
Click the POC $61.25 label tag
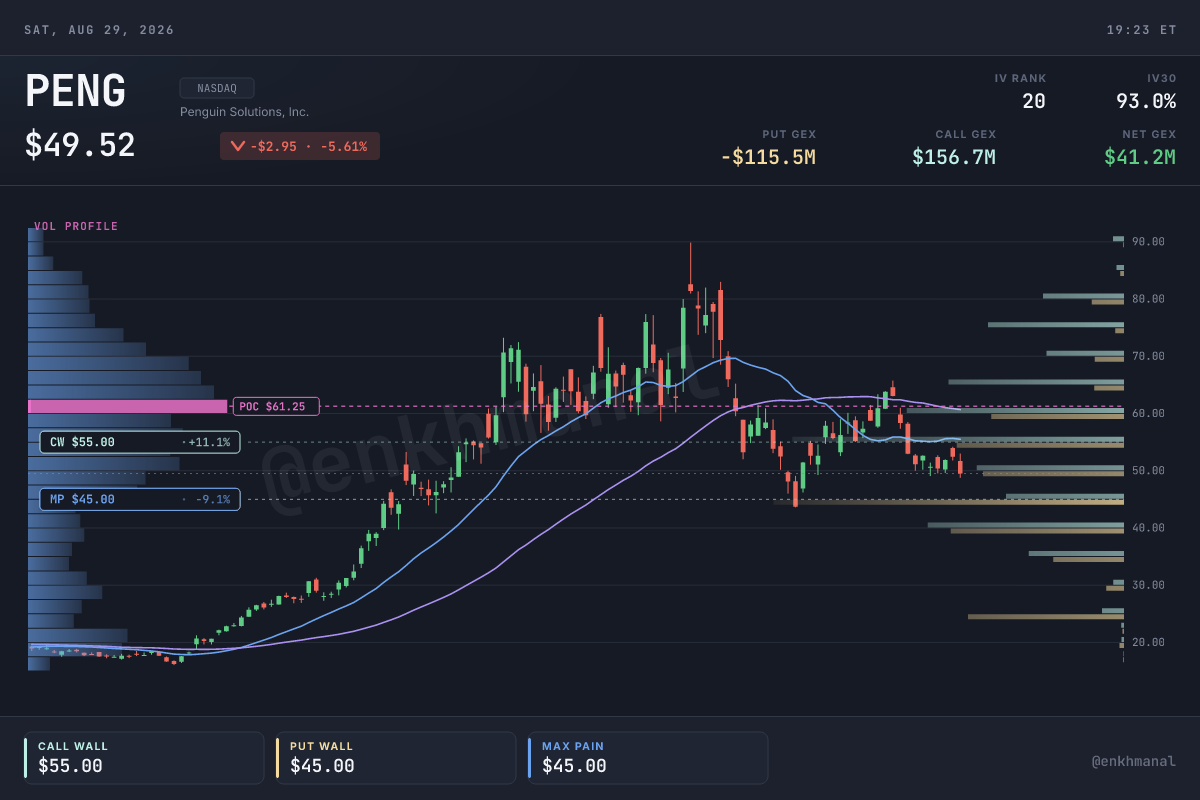(276, 406)
